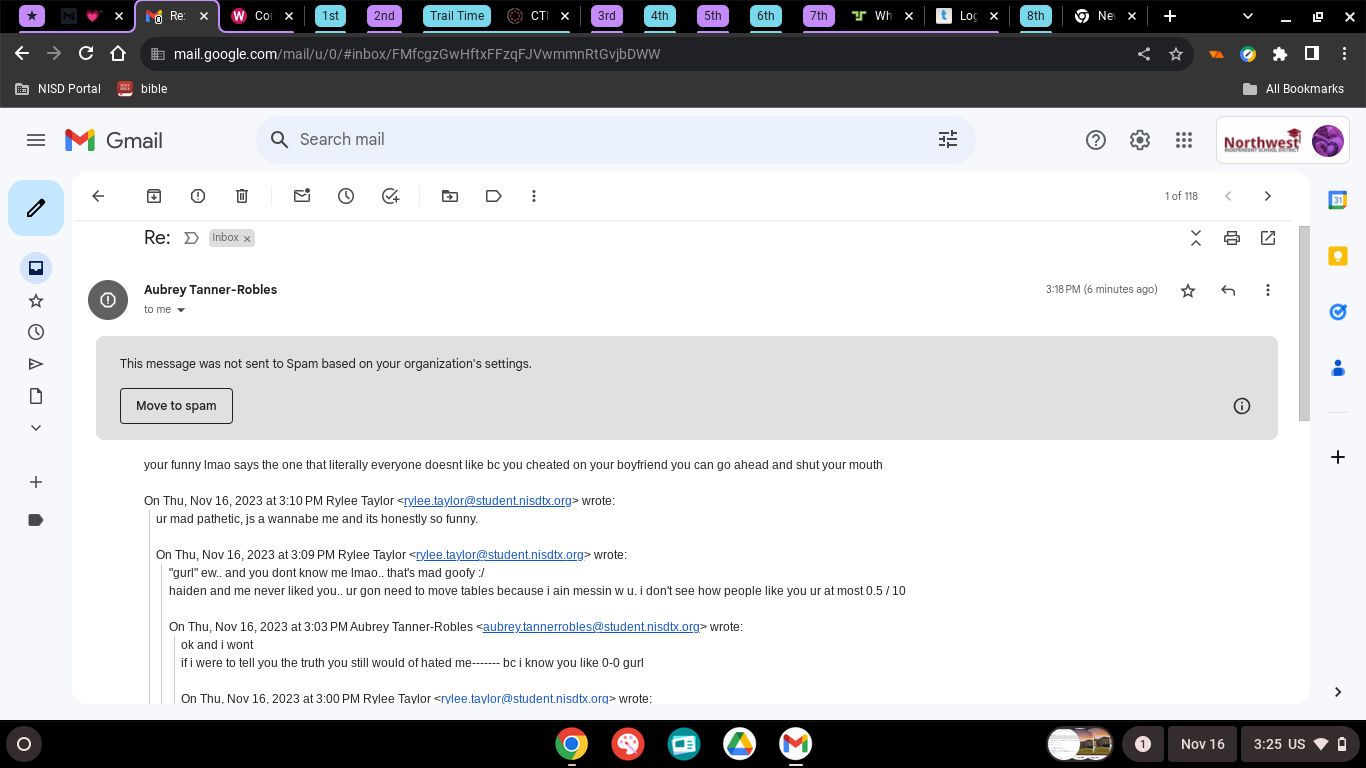Click into the Search mail field
Viewport: 1366px width, 768px height.
pos(600,140)
